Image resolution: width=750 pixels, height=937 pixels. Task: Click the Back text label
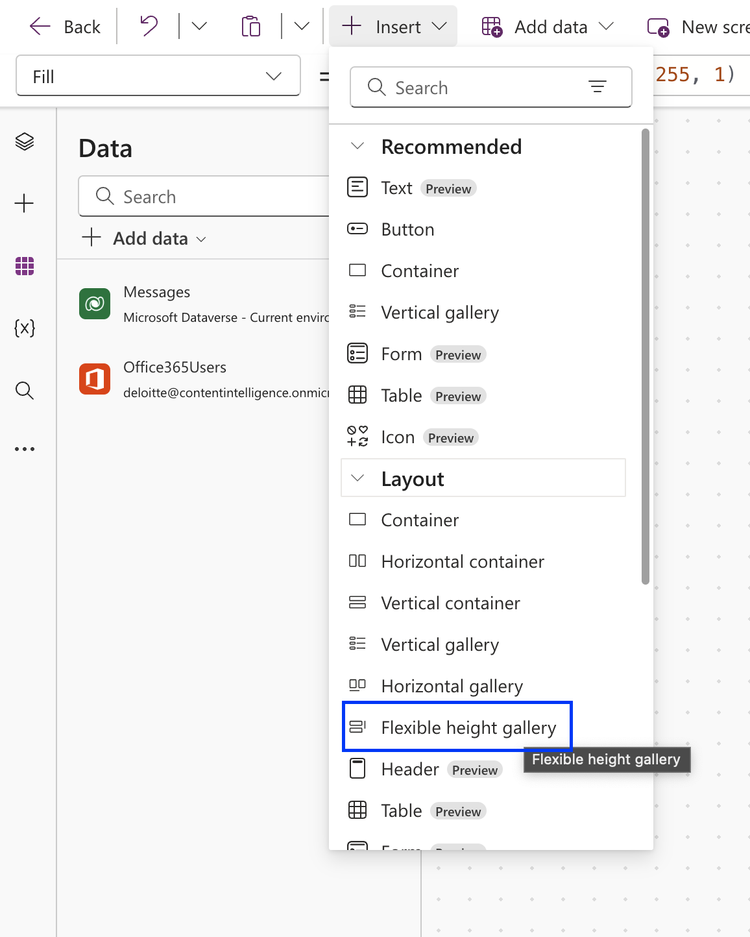coord(82,27)
